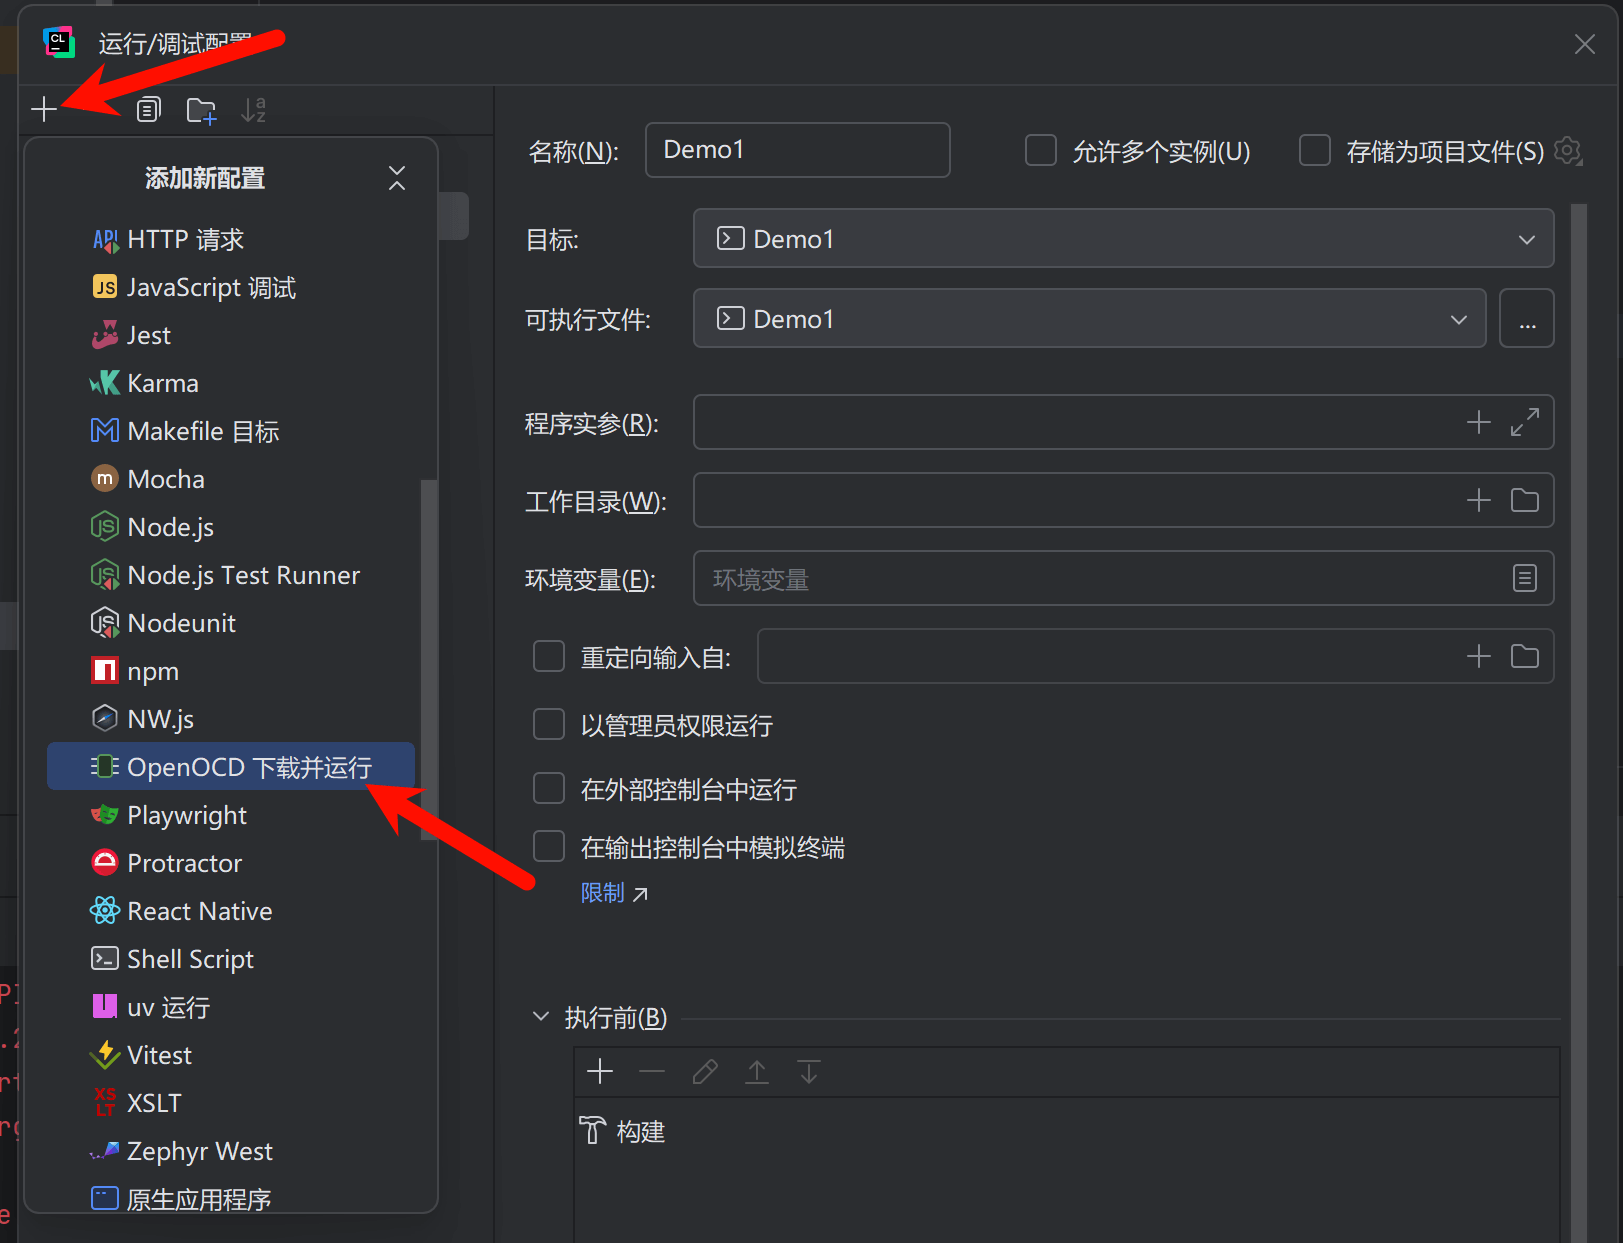The image size is (1623, 1243).
Task: Click the add new configuration plus icon
Action: point(44,110)
